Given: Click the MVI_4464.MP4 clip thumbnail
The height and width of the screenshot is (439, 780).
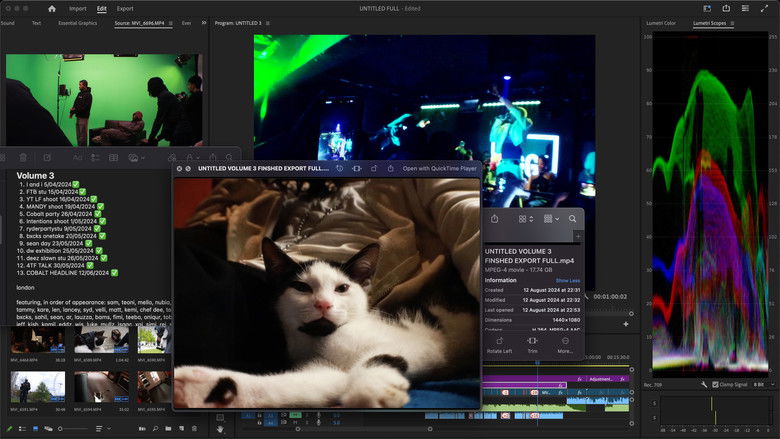Looking at the screenshot, I should click(x=37, y=341).
